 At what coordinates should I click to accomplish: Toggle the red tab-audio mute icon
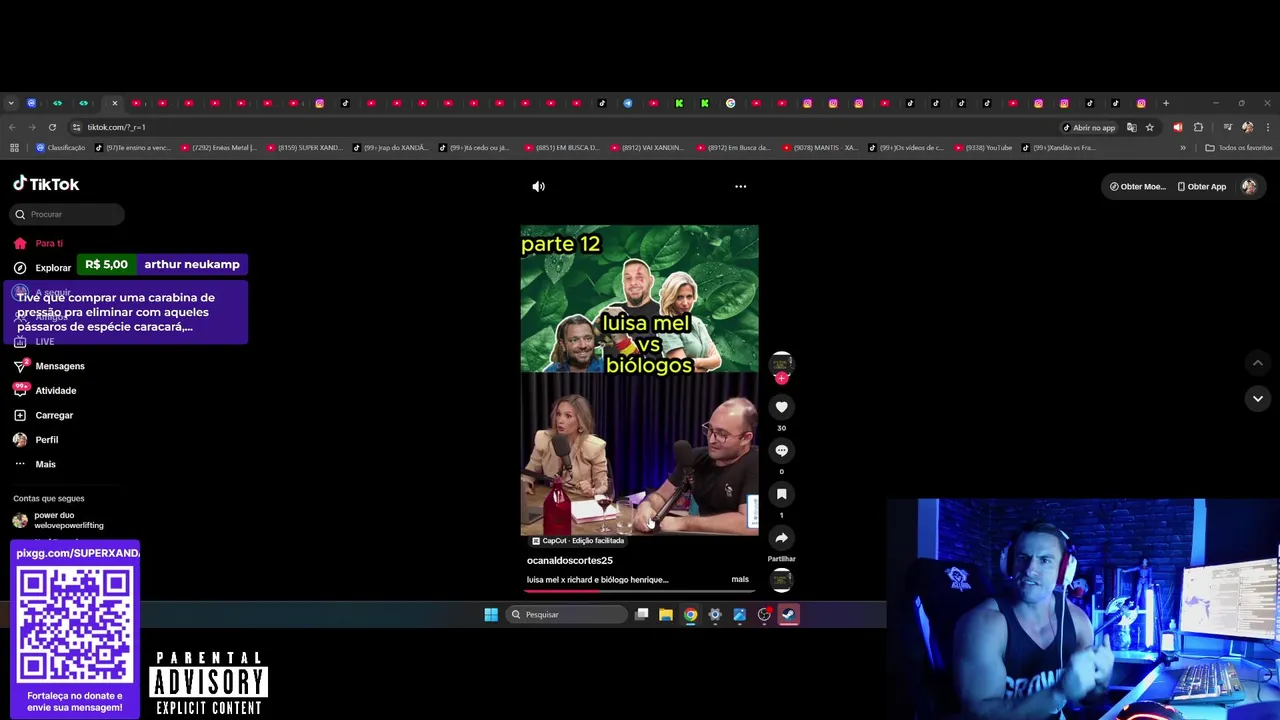pos(1177,127)
